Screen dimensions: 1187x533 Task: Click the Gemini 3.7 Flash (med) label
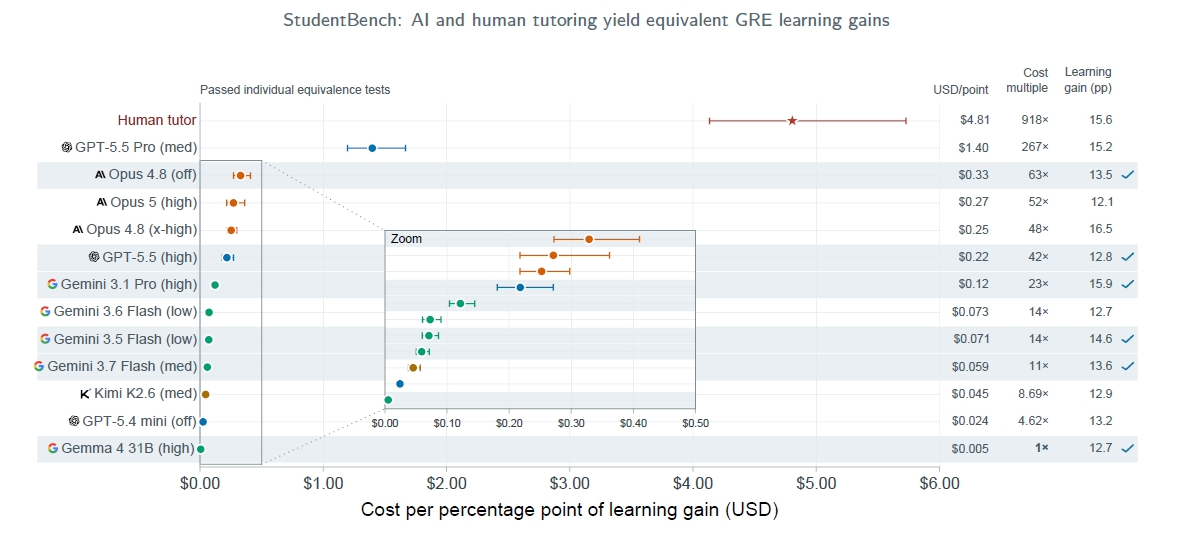tap(122, 367)
